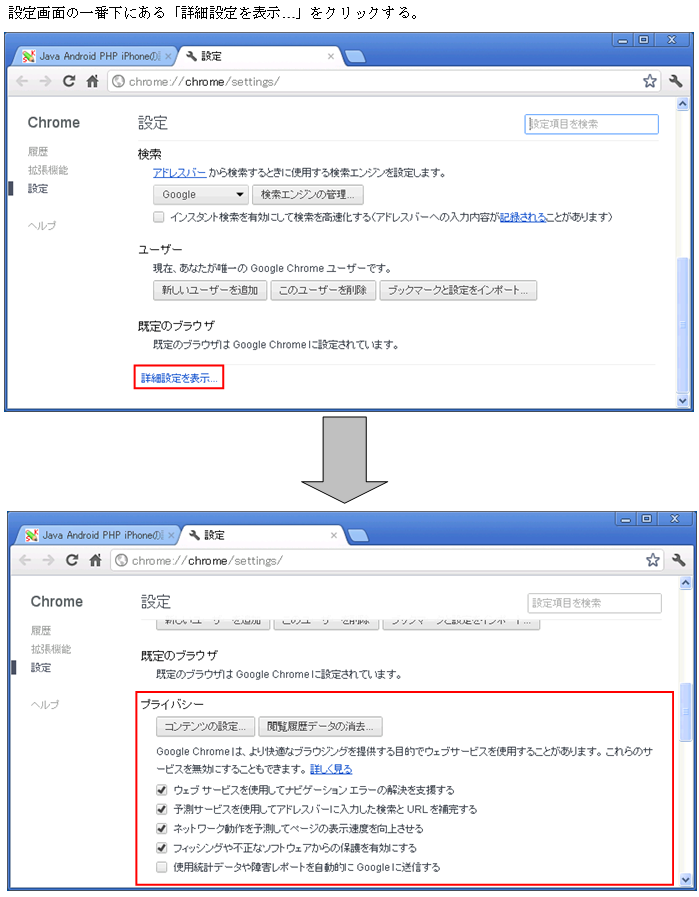Open 拡張機能 in top window sidebar
699x897 pixels.
click(48, 170)
